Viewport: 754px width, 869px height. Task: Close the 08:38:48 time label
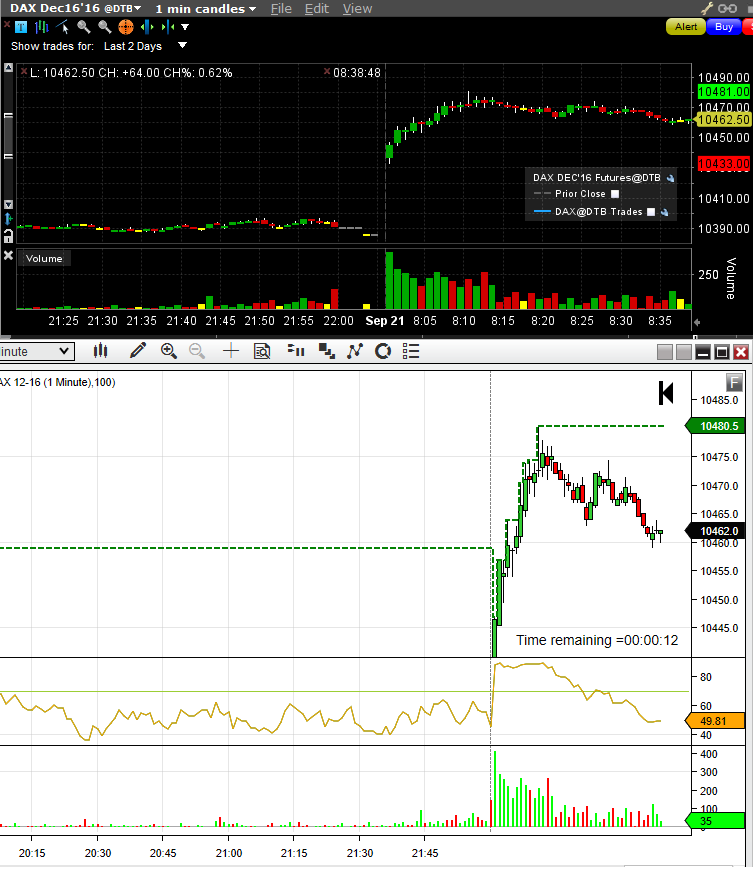coord(327,71)
